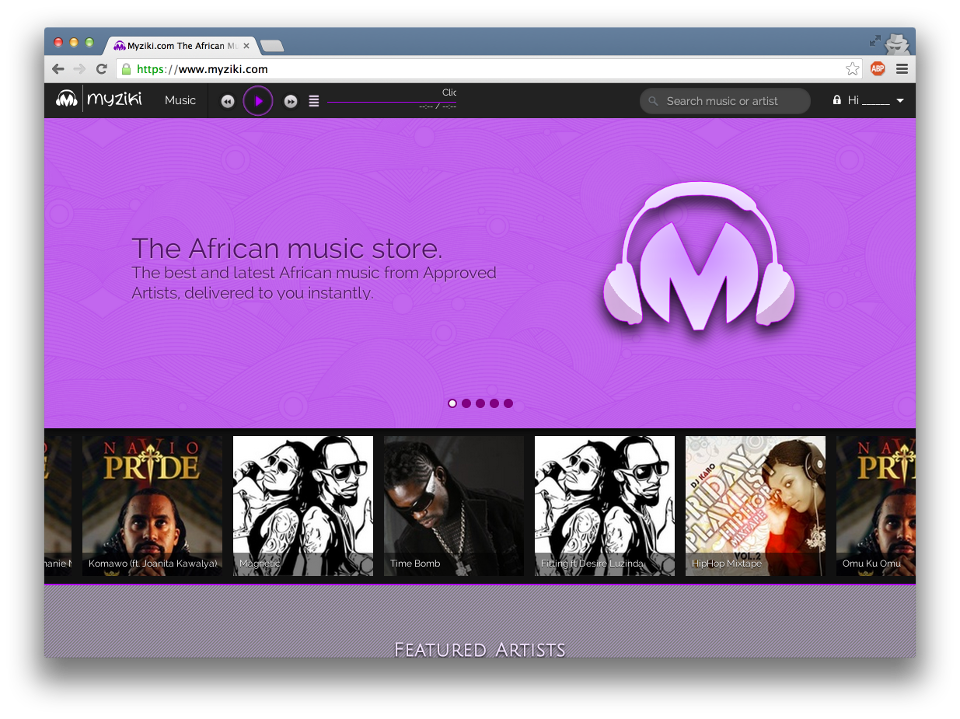Open the Chrome hamburger menu
Viewport: 960px width, 719px height.
pyautogui.click(x=902, y=69)
